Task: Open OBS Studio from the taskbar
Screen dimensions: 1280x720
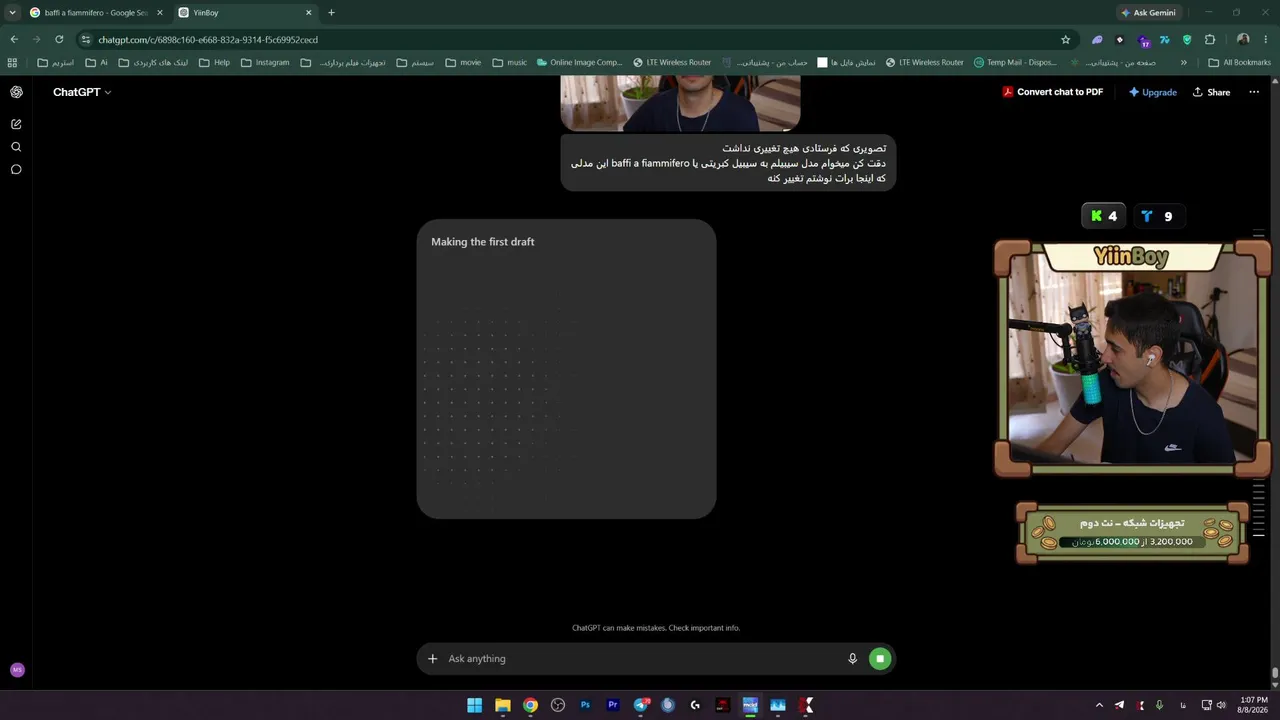Action: point(558,705)
